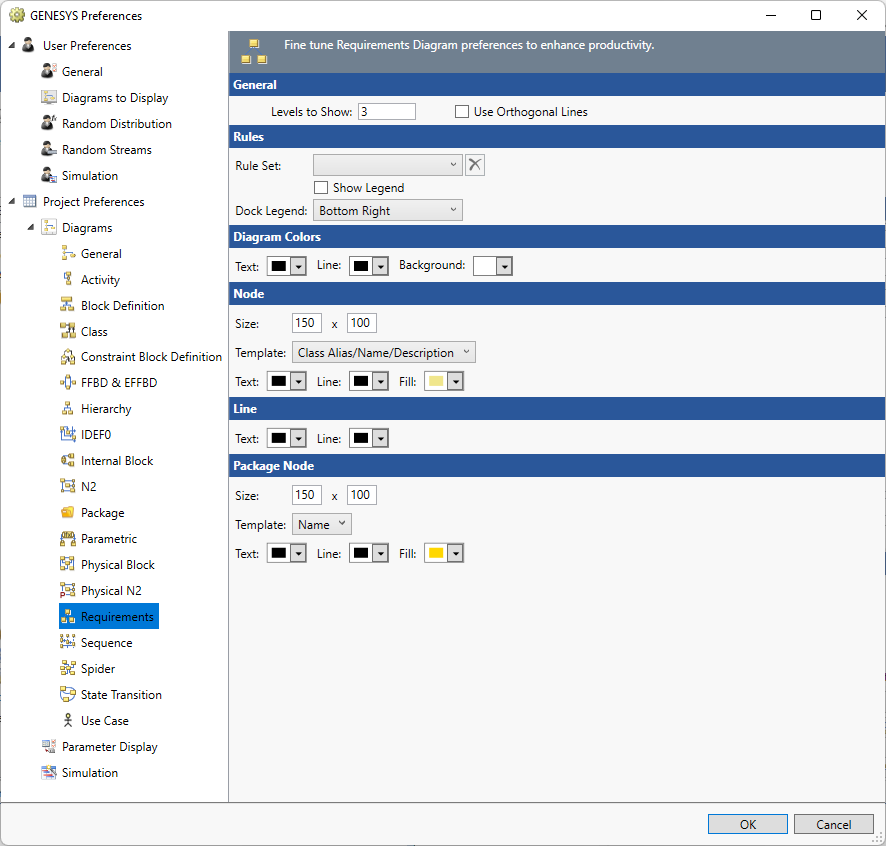
Task: Click the Parameter Display icon
Action: [49, 747]
